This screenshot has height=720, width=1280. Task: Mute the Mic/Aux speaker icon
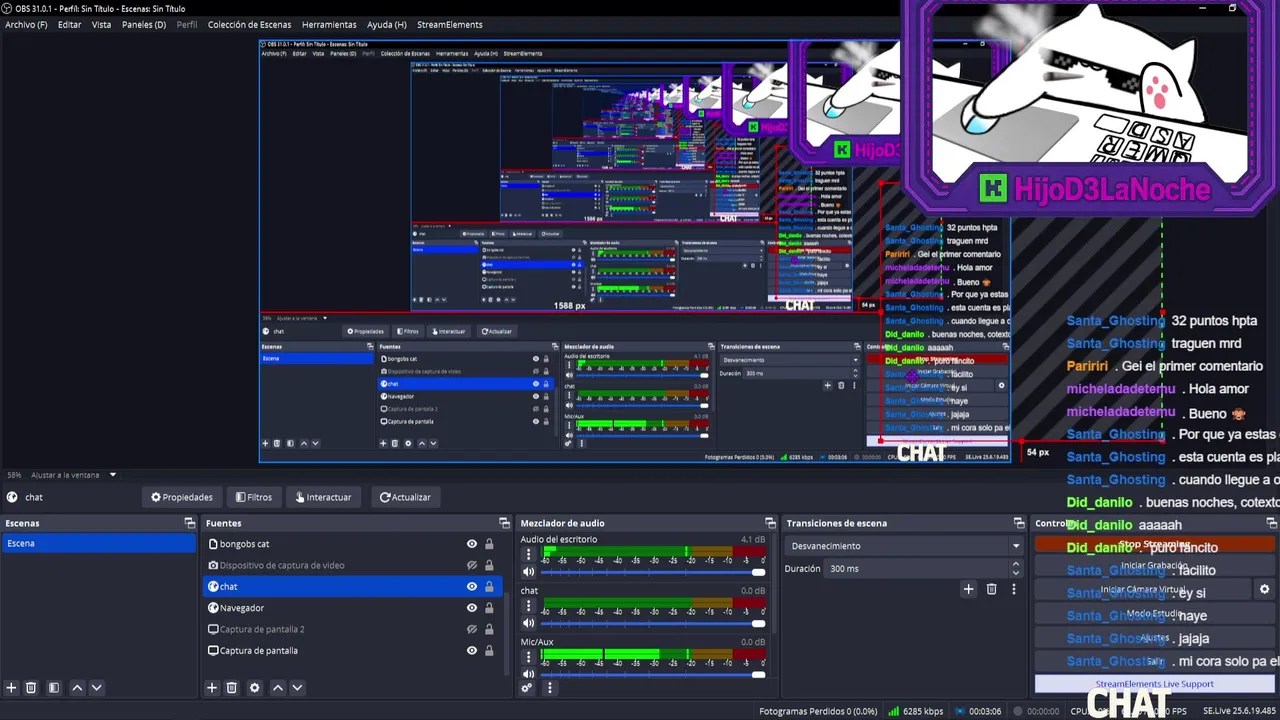pyautogui.click(x=529, y=674)
